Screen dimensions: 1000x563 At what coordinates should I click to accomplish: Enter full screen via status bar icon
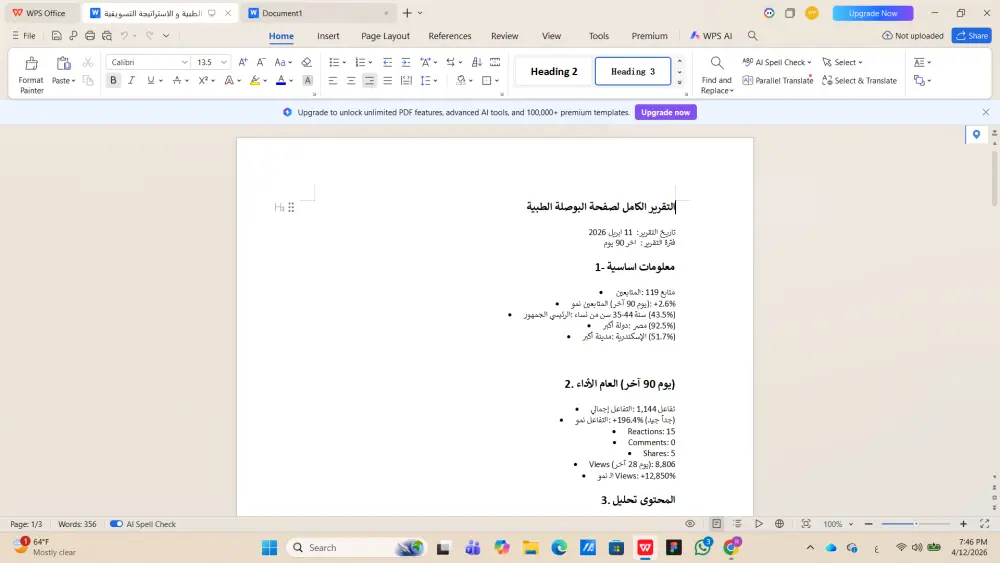point(985,524)
